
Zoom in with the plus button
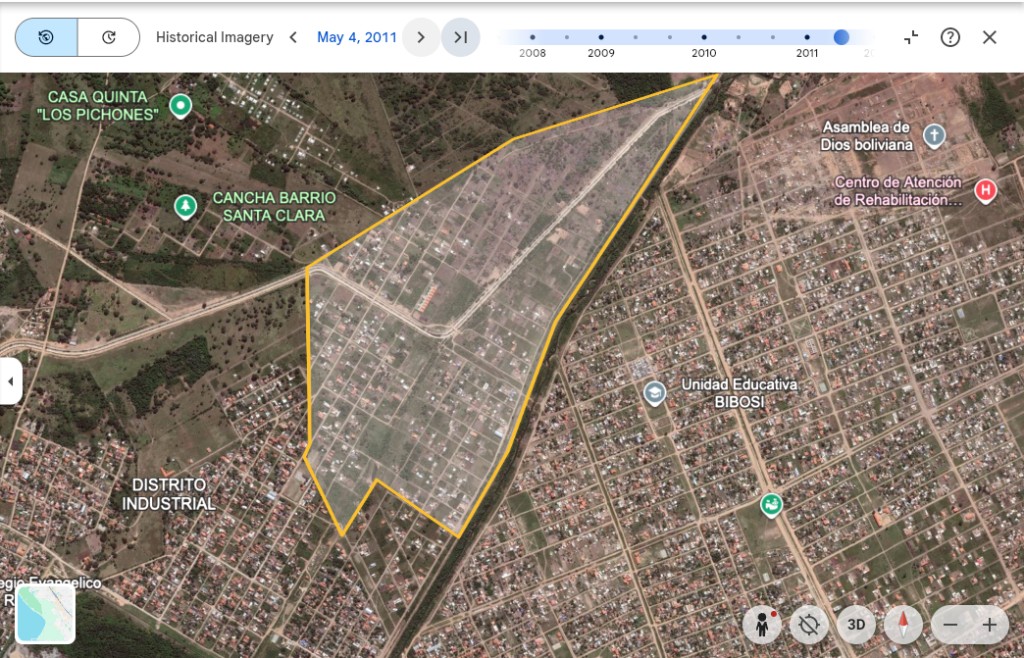tap(989, 625)
